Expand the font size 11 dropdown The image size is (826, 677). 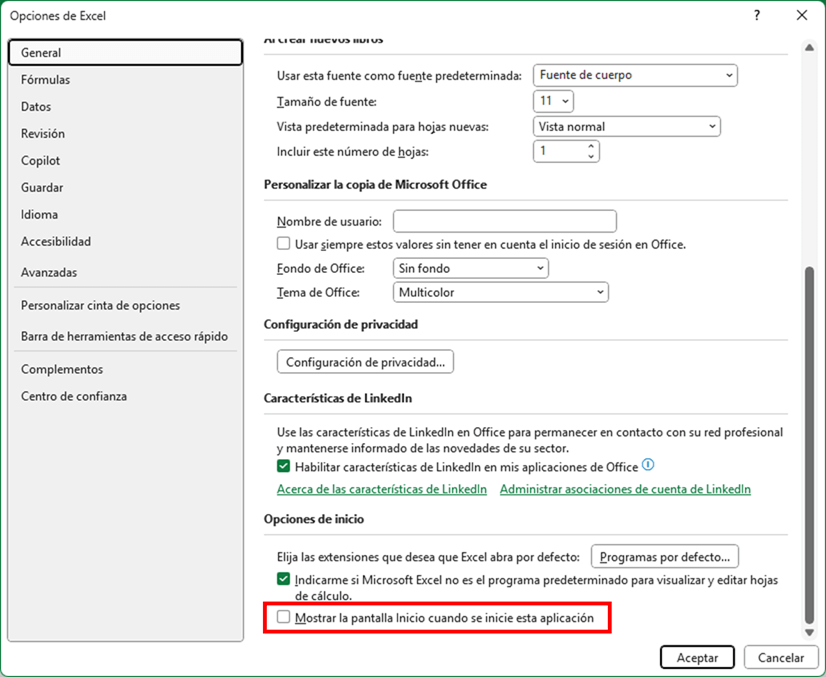[x=553, y=101]
